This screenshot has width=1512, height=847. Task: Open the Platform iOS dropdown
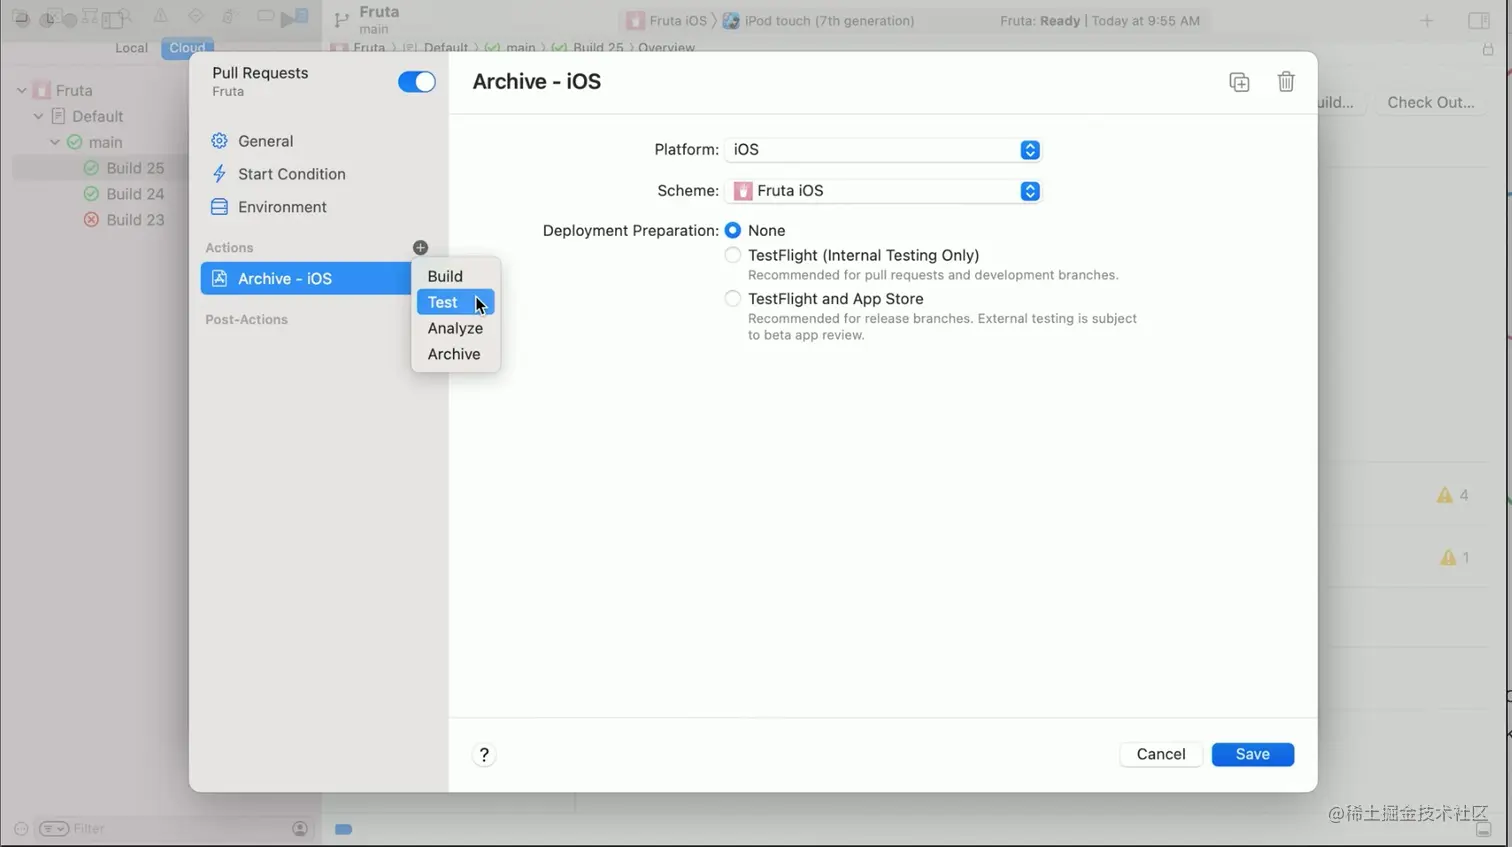(x=883, y=150)
